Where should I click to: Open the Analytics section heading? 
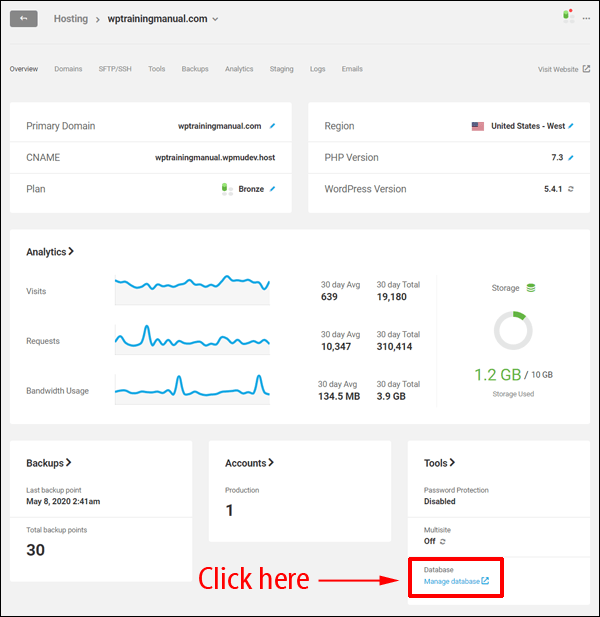[x=50, y=252]
